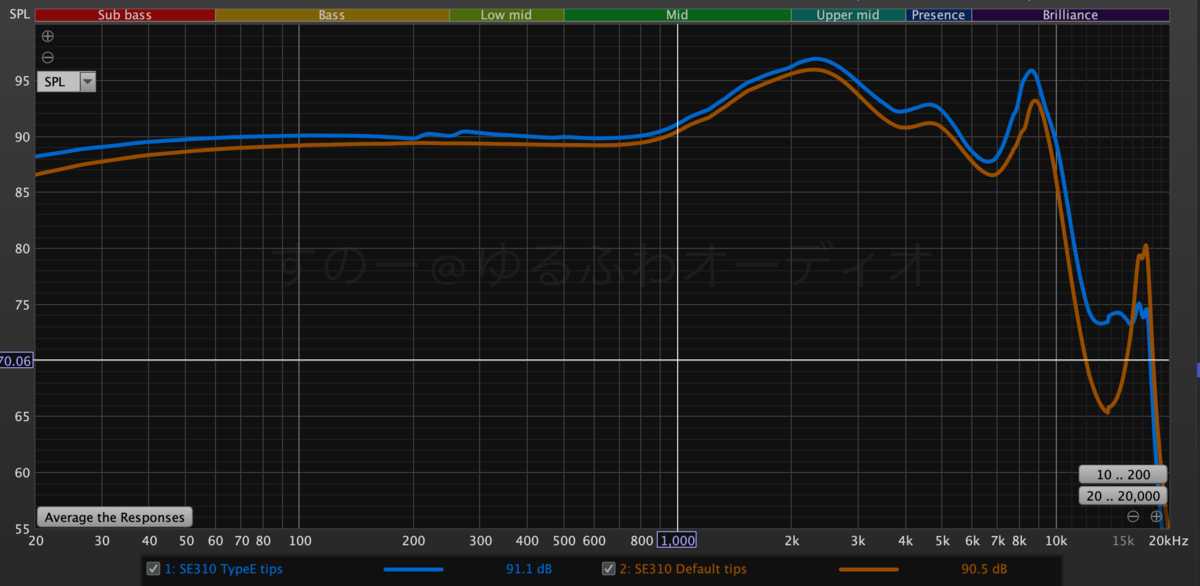Click the 1,000 cursor frequency readout box
Screen dimensions: 1200x586
pos(677,541)
